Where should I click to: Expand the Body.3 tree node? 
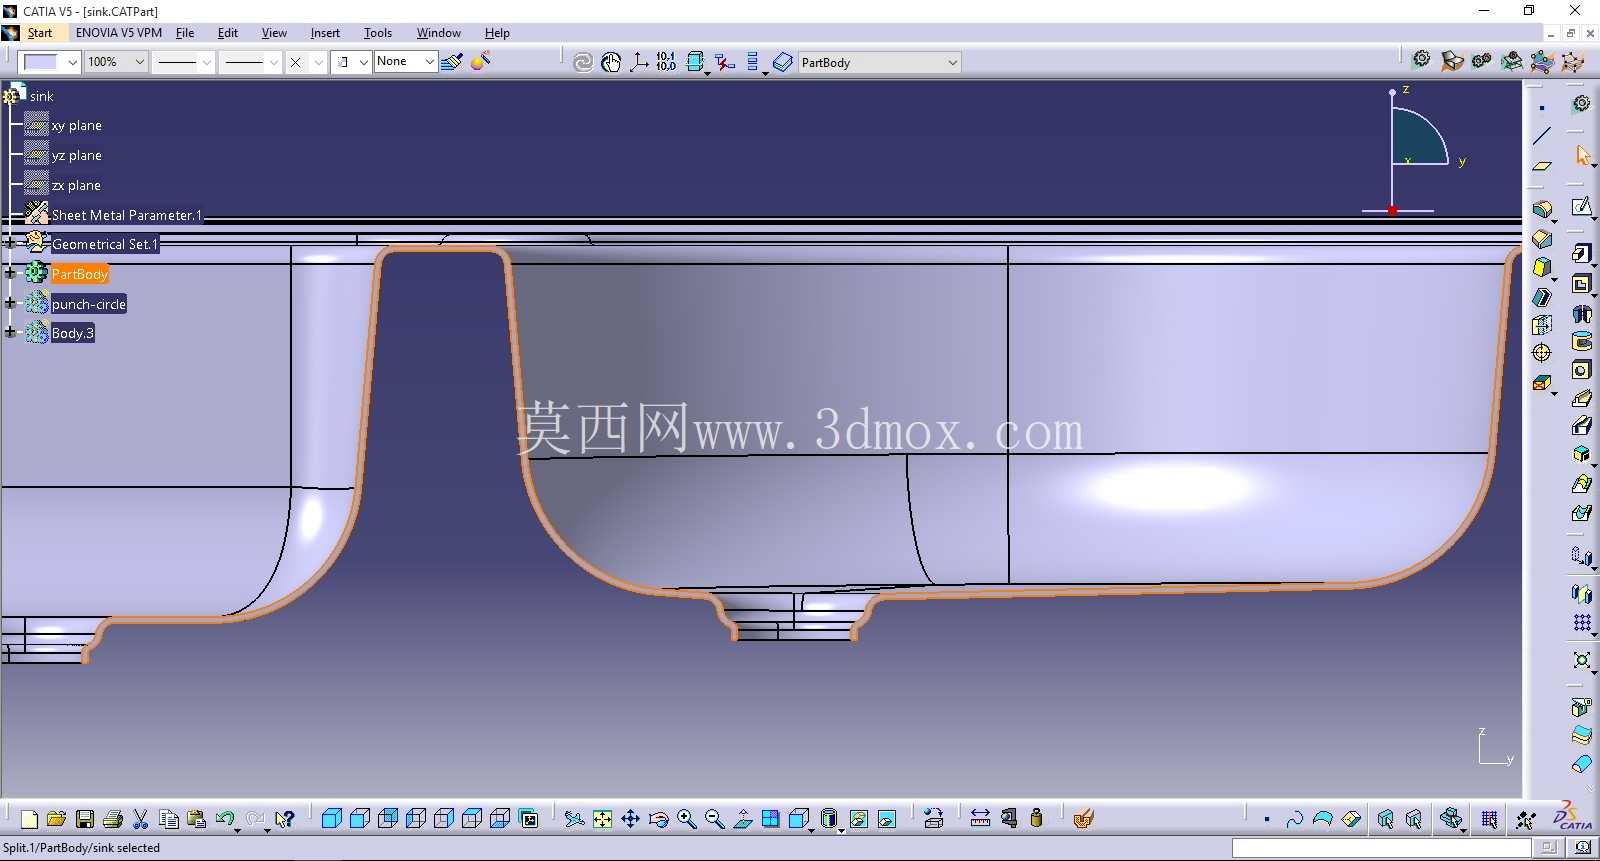point(10,332)
